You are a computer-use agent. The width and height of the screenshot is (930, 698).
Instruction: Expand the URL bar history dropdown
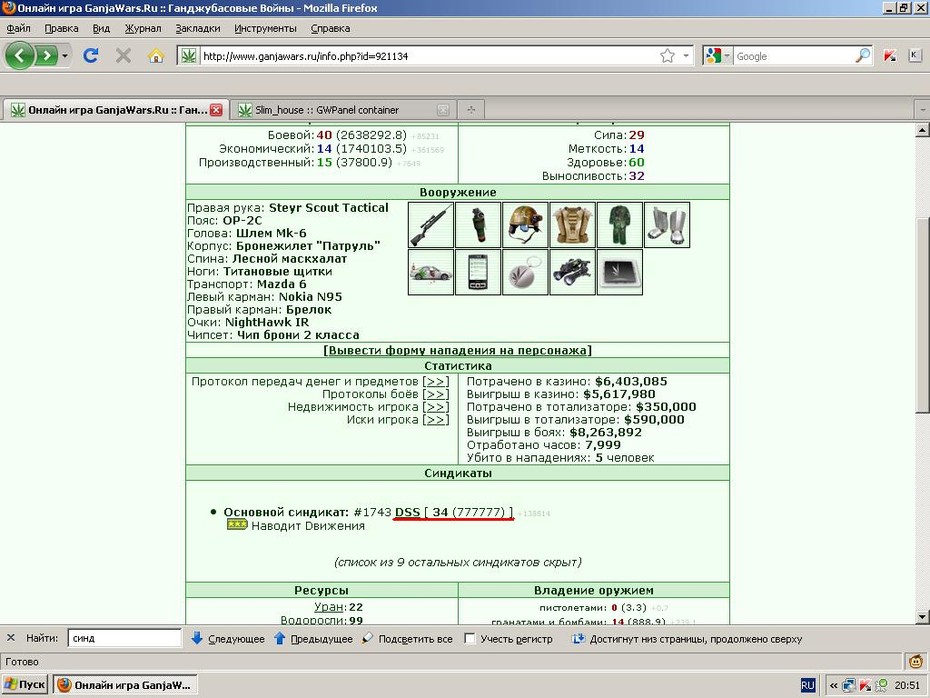pyautogui.click(x=686, y=56)
